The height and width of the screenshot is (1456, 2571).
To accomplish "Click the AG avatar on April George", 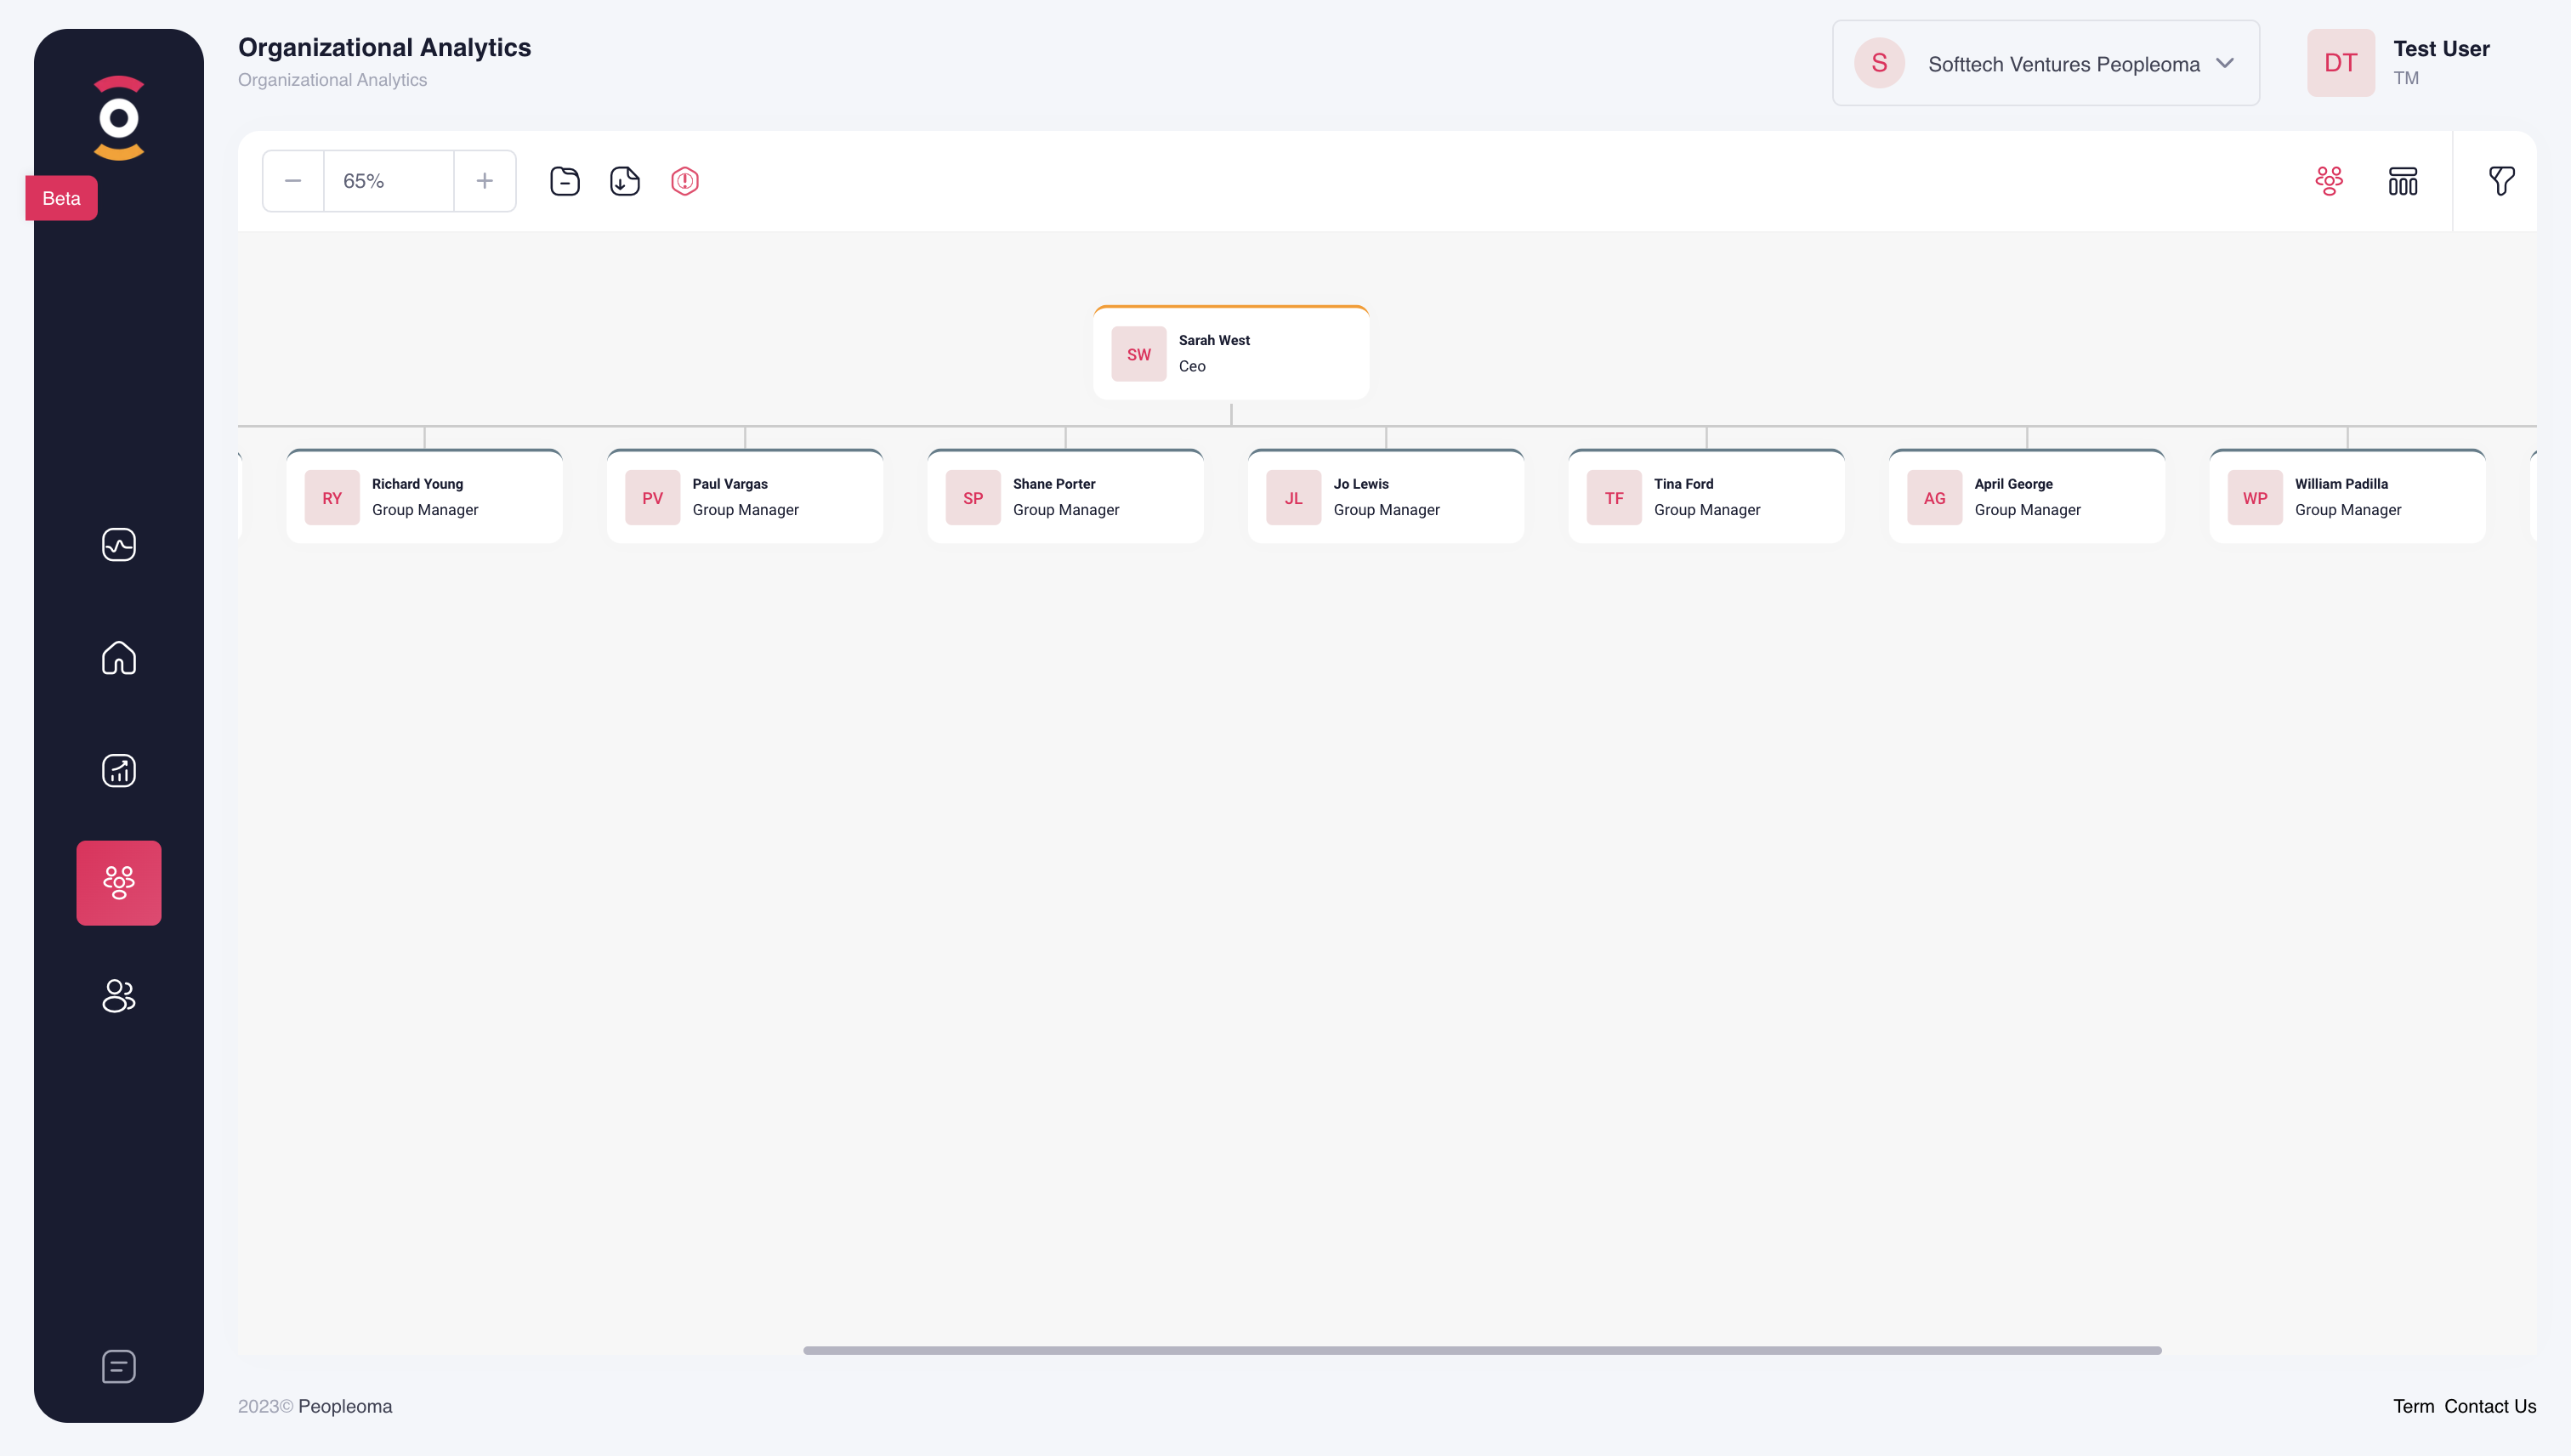I will click(1935, 498).
